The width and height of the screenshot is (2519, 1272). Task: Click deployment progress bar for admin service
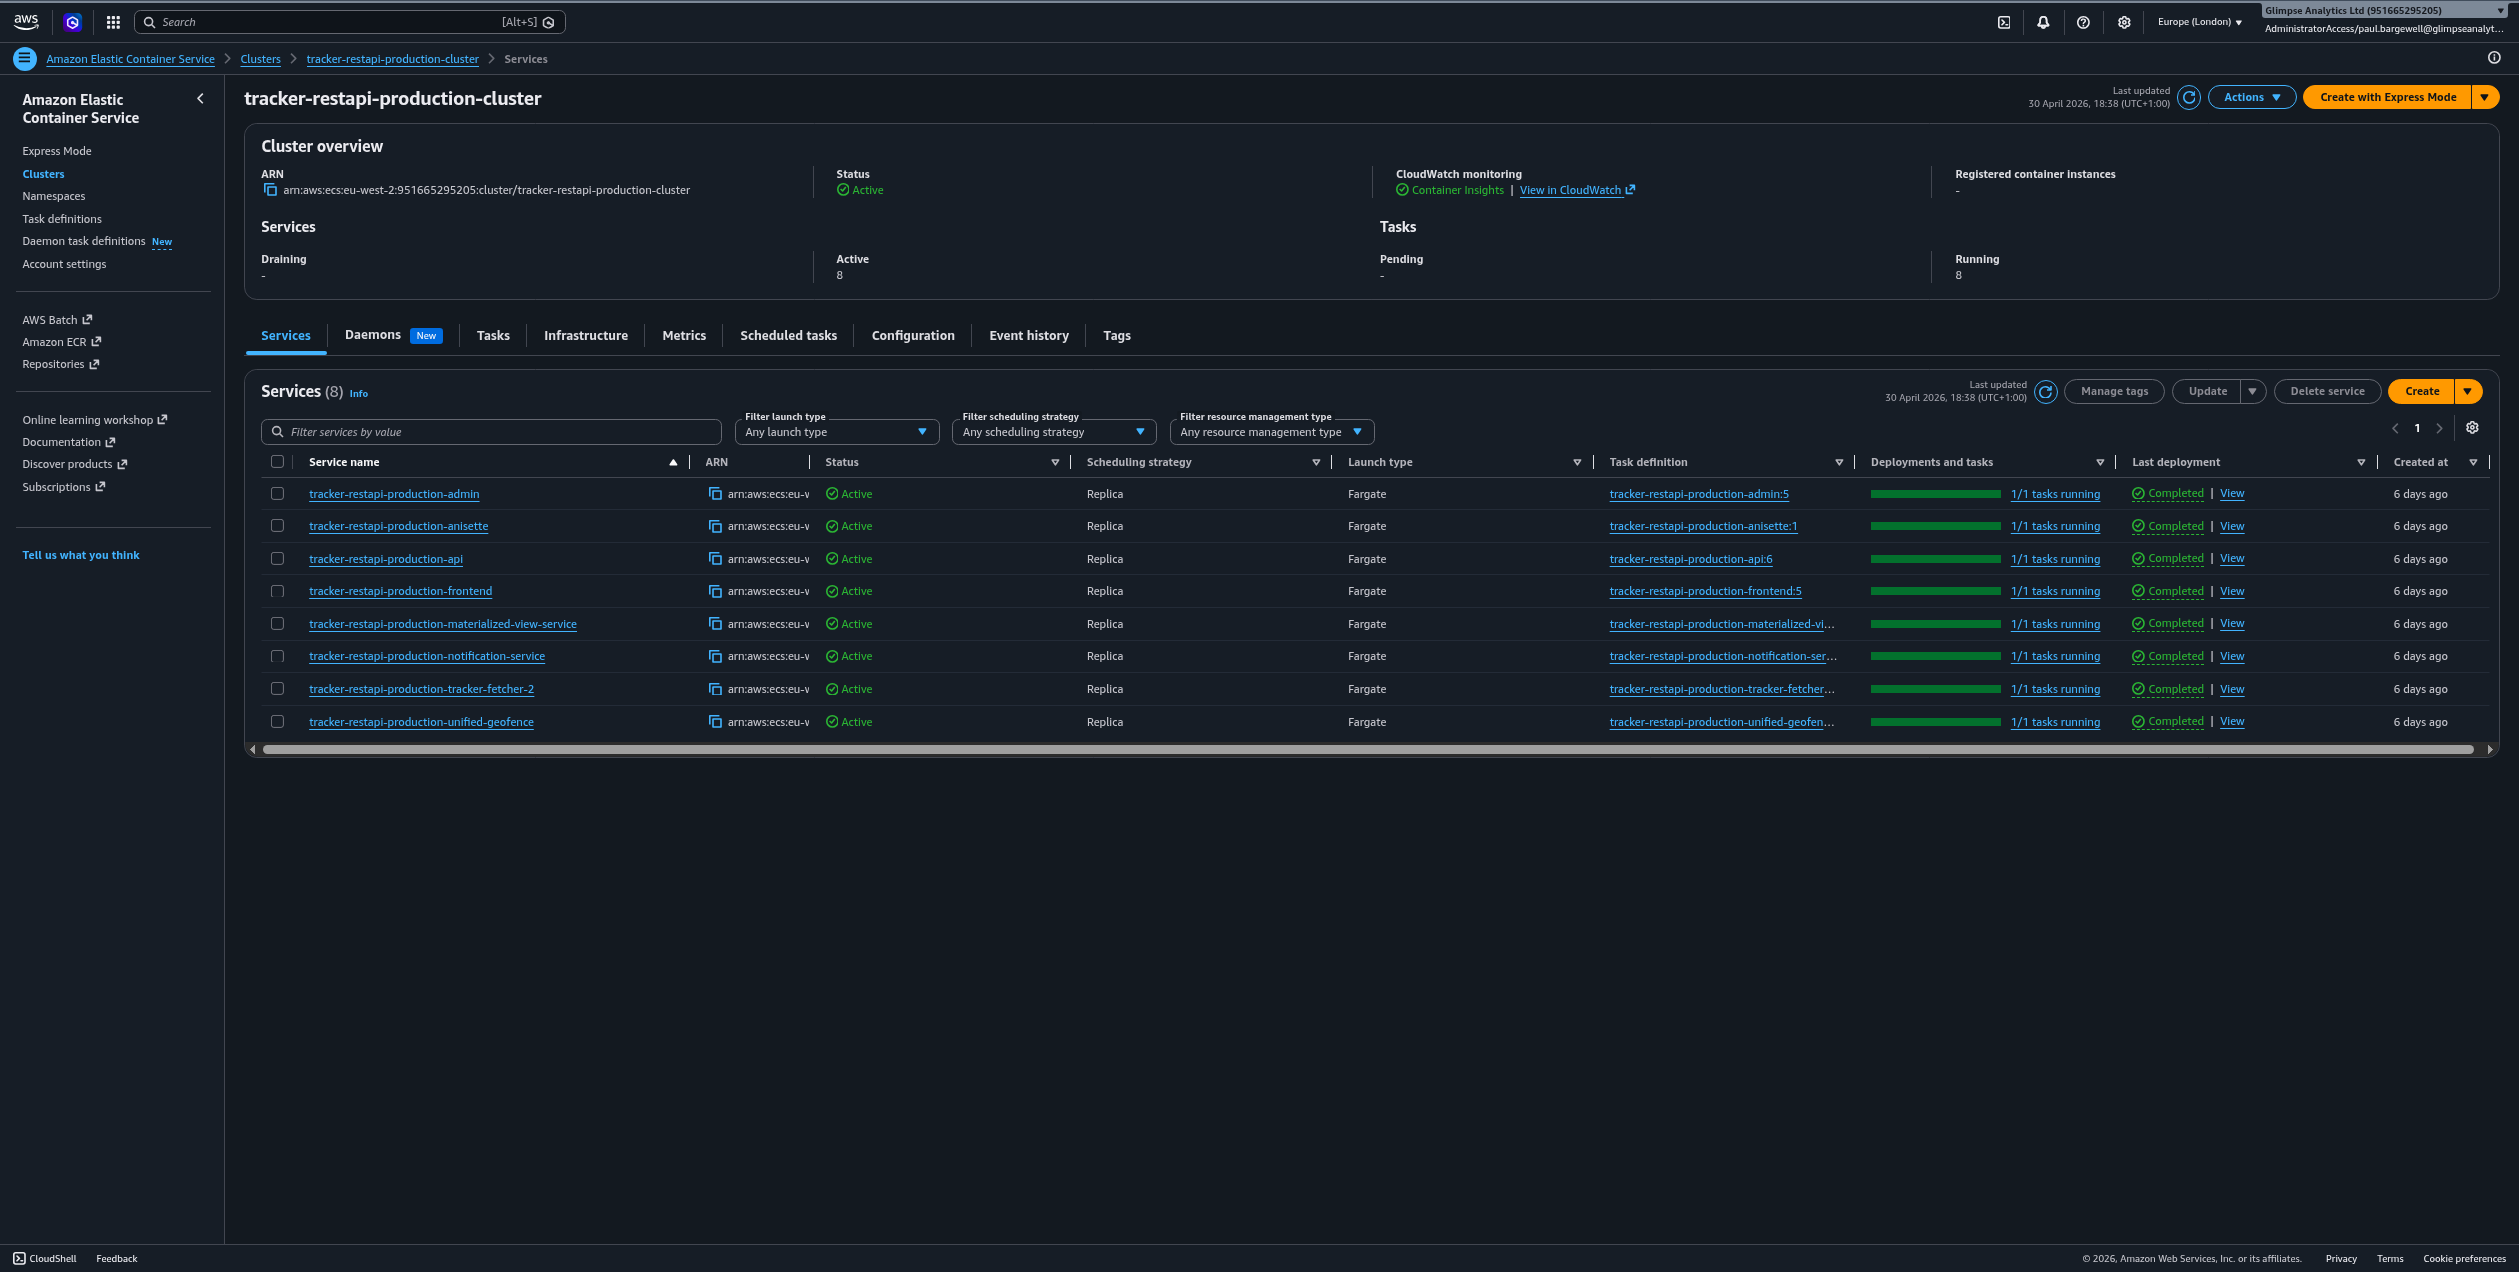(x=1936, y=494)
